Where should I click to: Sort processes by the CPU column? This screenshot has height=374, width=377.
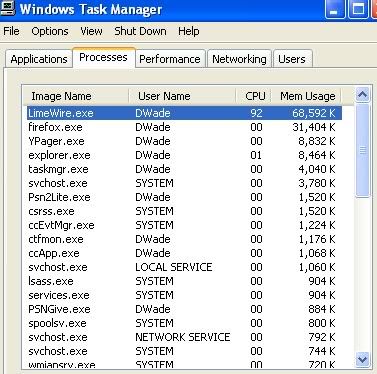click(254, 96)
